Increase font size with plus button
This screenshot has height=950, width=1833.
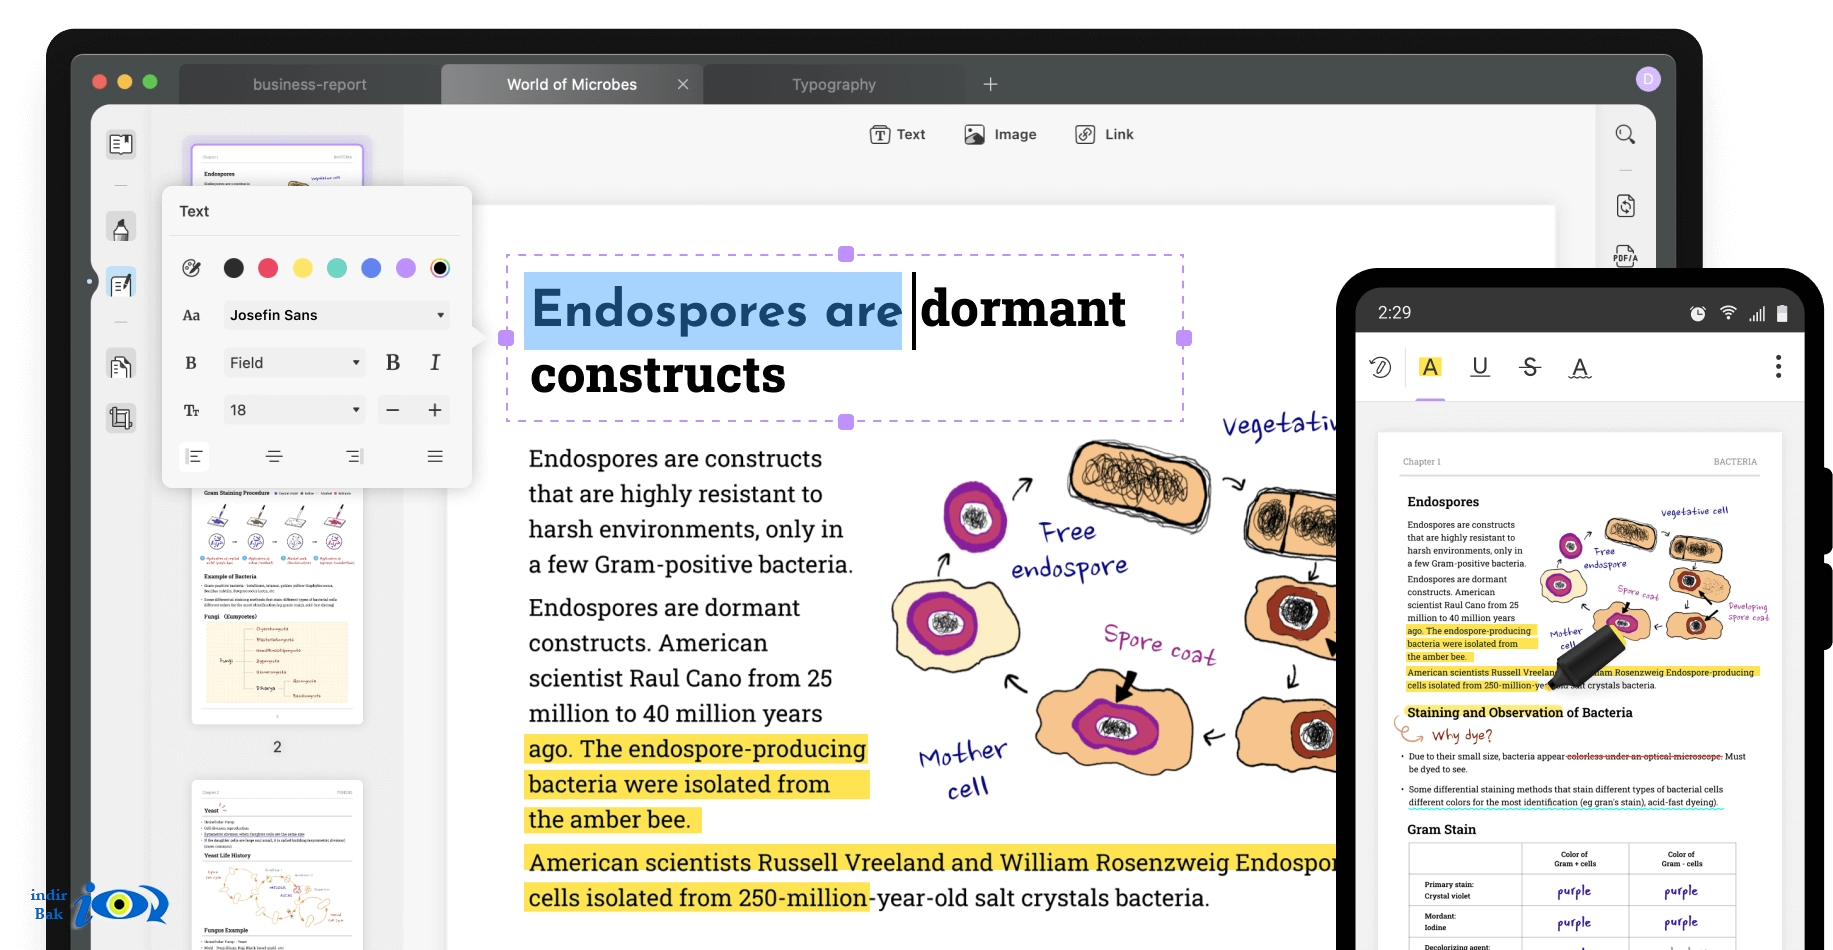pyautogui.click(x=435, y=410)
